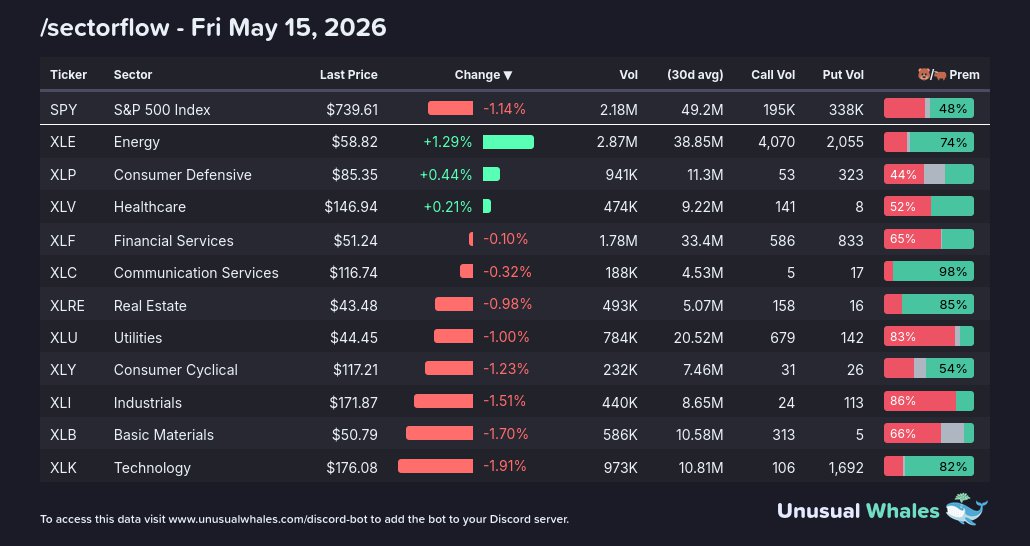Click the Ticker column header
1030x546 pixels.
[x=68, y=75]
